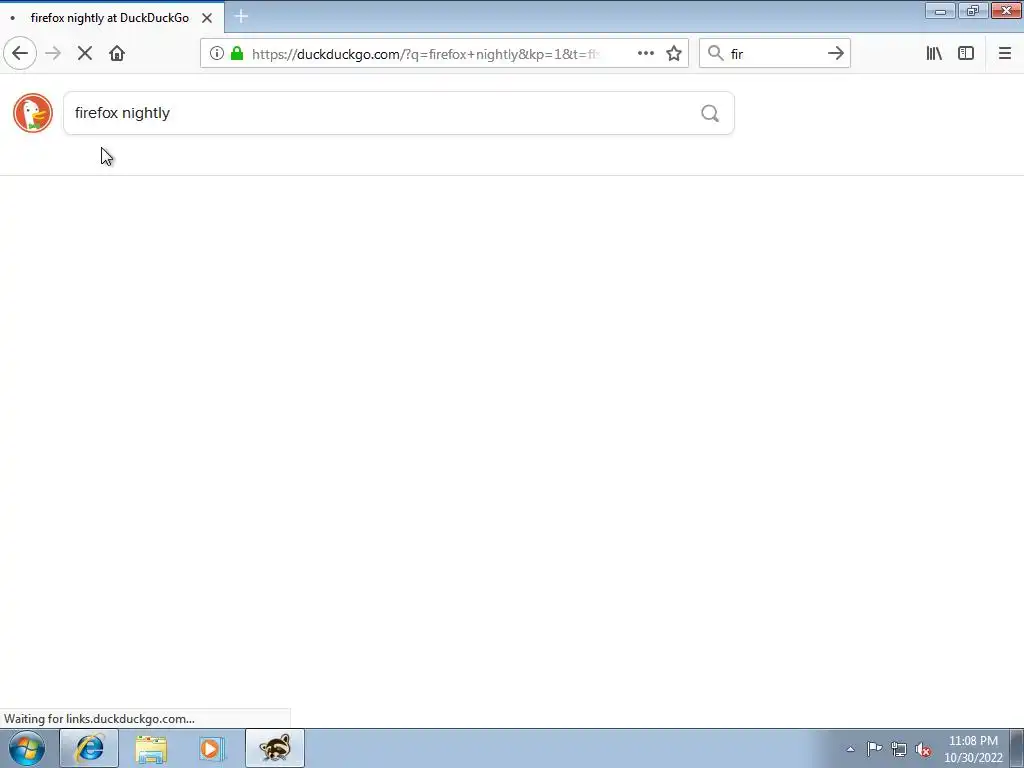Open the Library bookmarks and history icon
This screenshot has width=1024, height=768.
coord(935,54)
